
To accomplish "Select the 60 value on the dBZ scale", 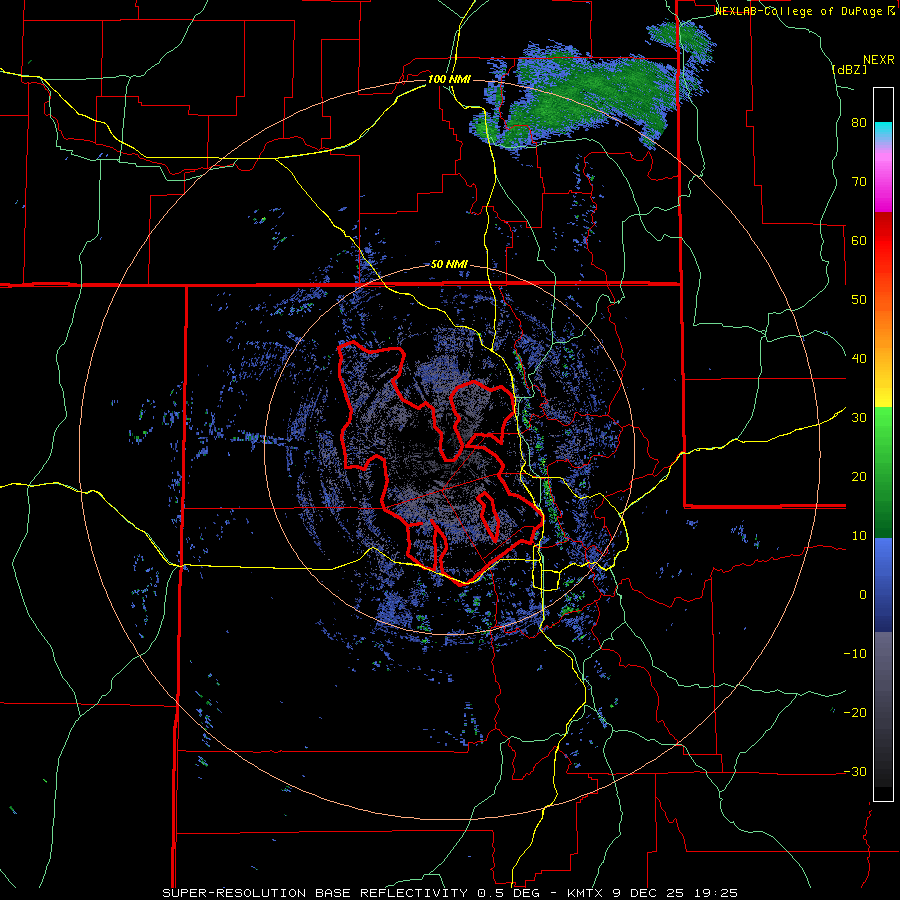I will coord(859,240).
